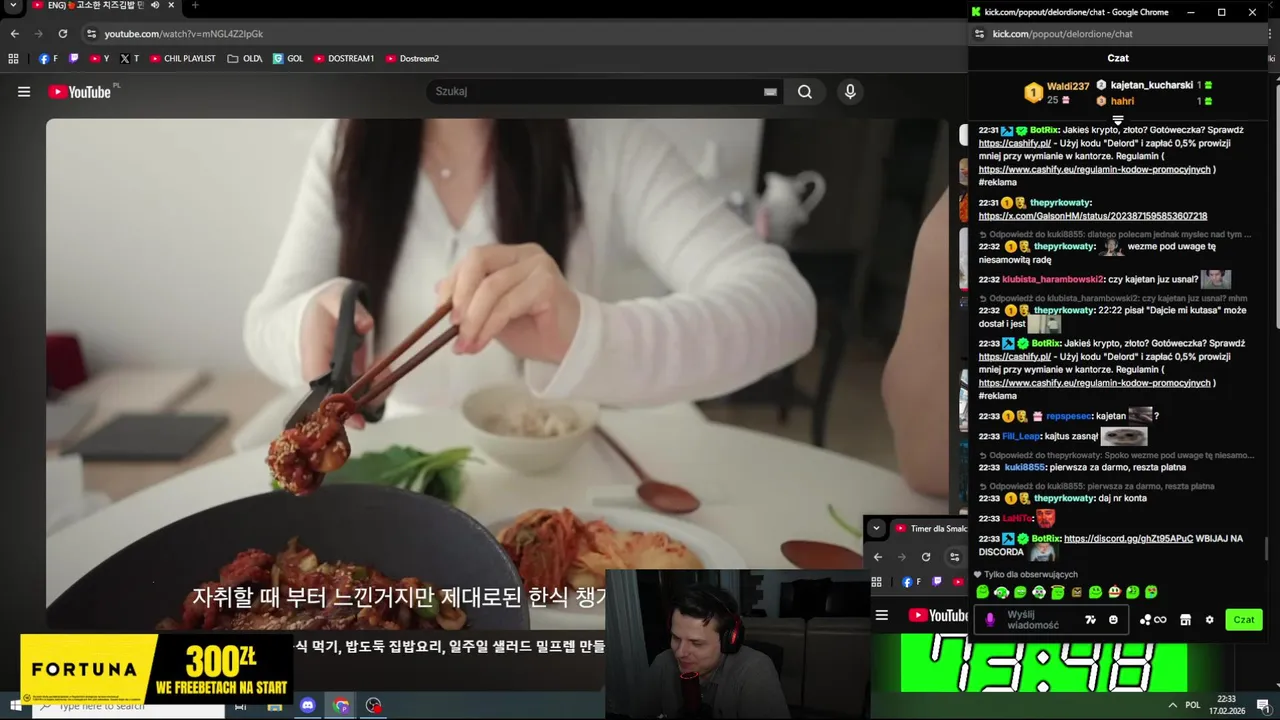Click chat window scrollbar thumb
1280x720 pixels.
point(1267,549)
